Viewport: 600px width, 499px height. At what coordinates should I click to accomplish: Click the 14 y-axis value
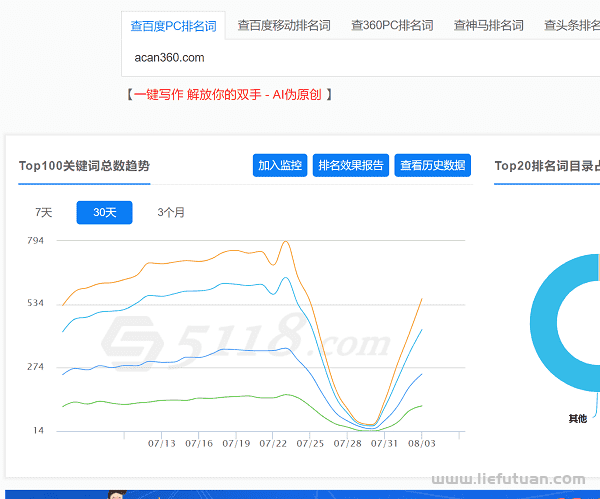(38, 431)
